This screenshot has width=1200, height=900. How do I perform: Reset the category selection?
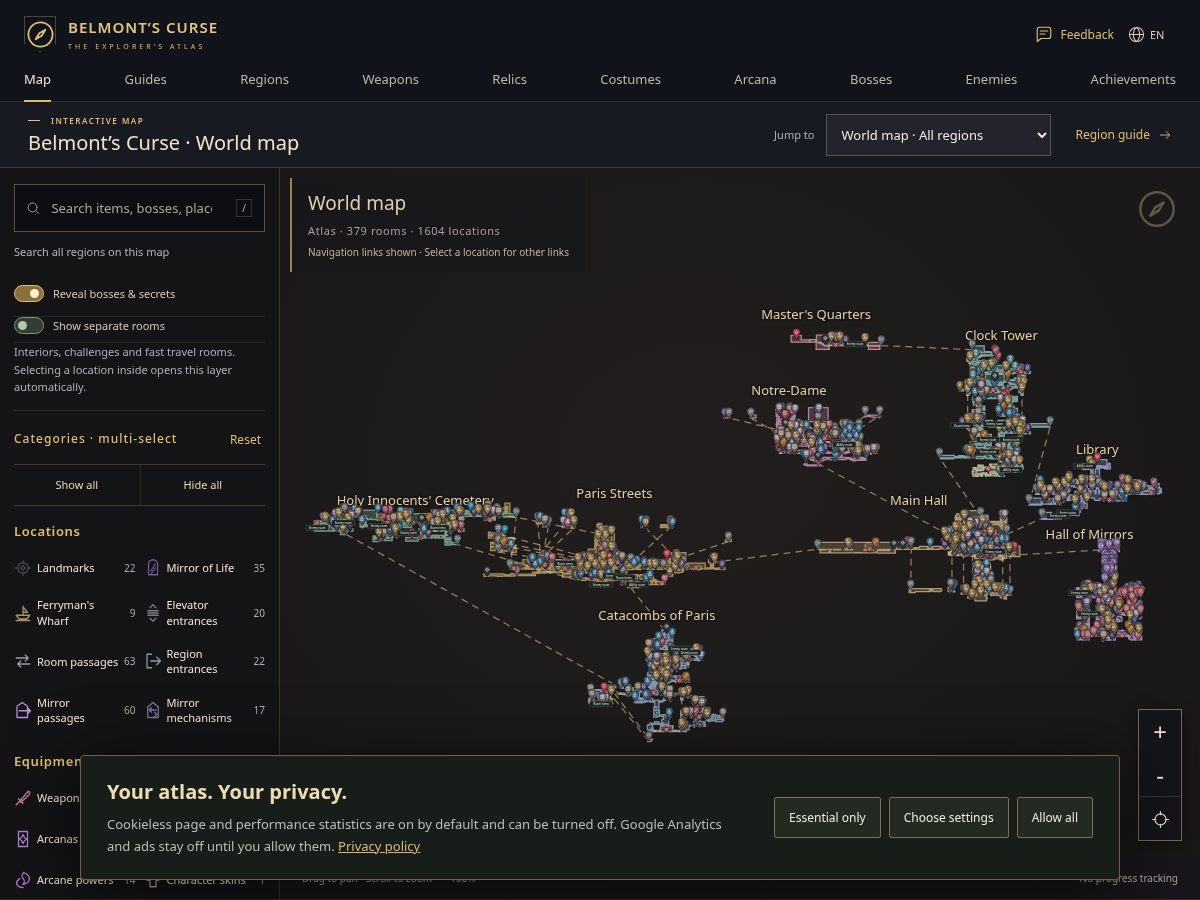tap(245, 439)
